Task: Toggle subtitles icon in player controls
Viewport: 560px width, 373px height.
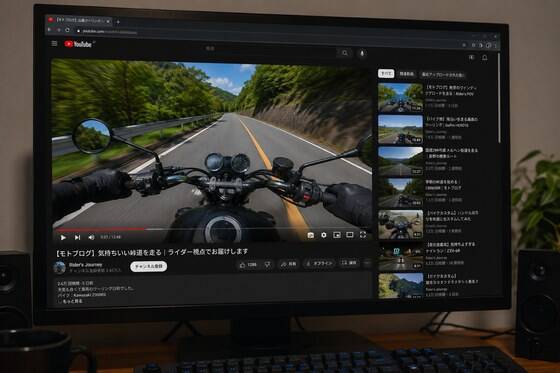Action: (311, 235)
